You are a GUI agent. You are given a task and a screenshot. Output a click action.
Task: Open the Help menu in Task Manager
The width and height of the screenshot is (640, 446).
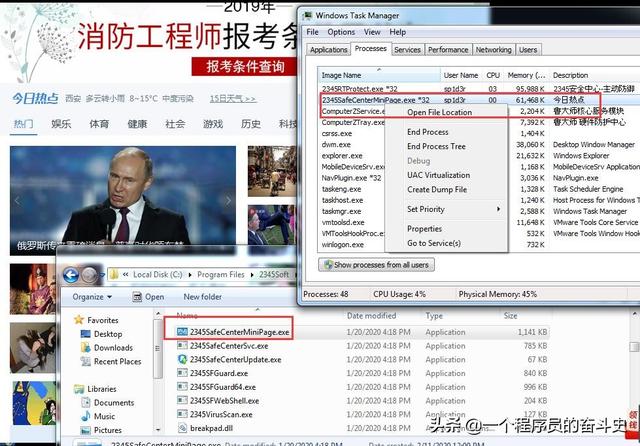(397, 32)
